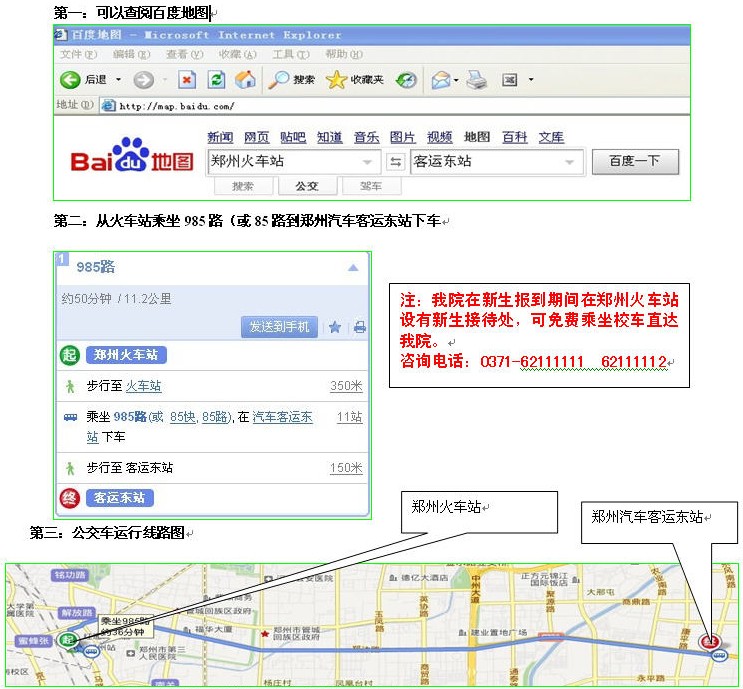
Task: Click the 150米 distance link
Action: pos(346,468)
